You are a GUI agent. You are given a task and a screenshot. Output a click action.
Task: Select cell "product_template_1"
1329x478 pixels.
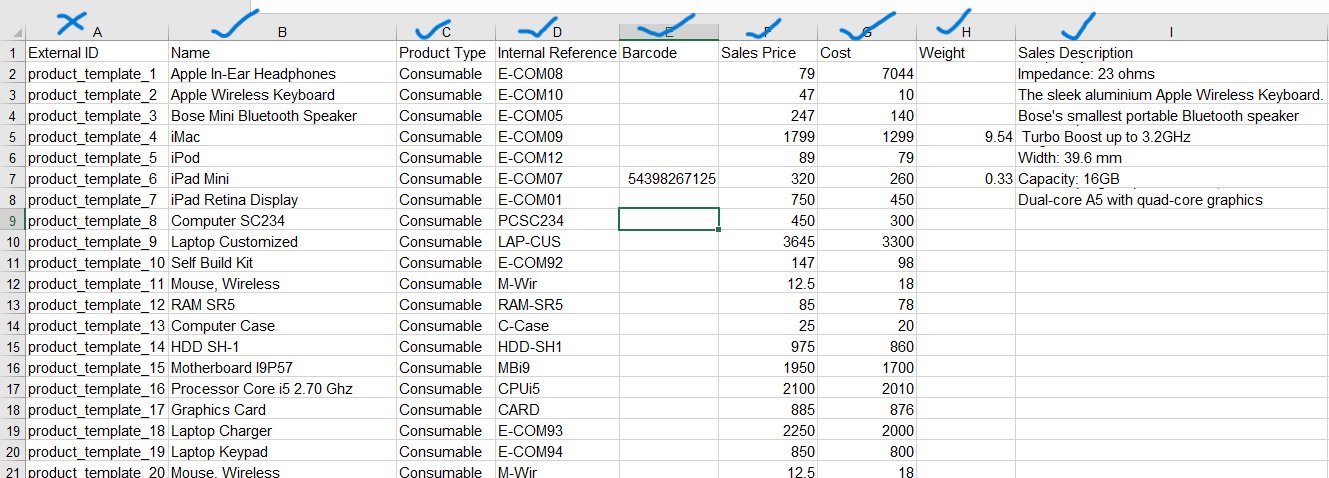click(x=97, y=74)
